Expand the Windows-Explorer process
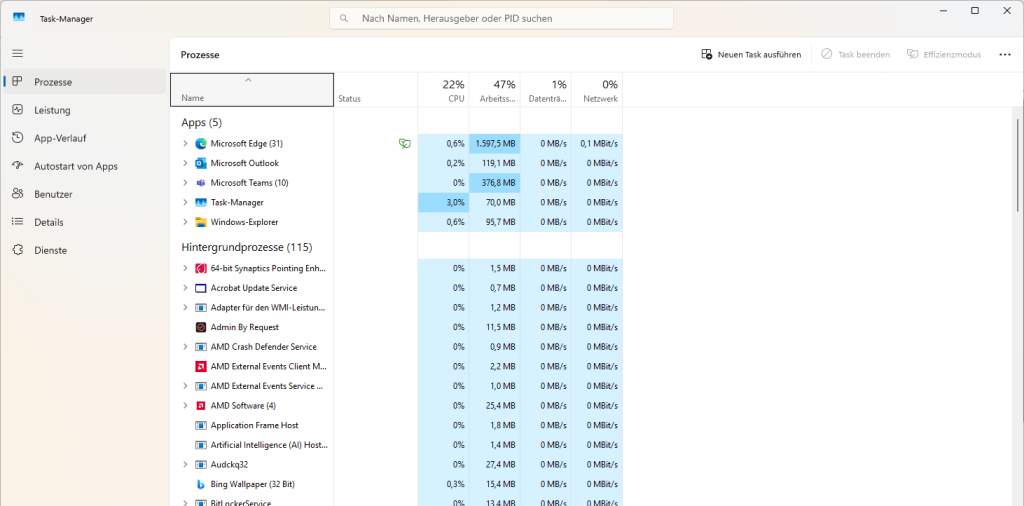 click(x=185, y=222)
